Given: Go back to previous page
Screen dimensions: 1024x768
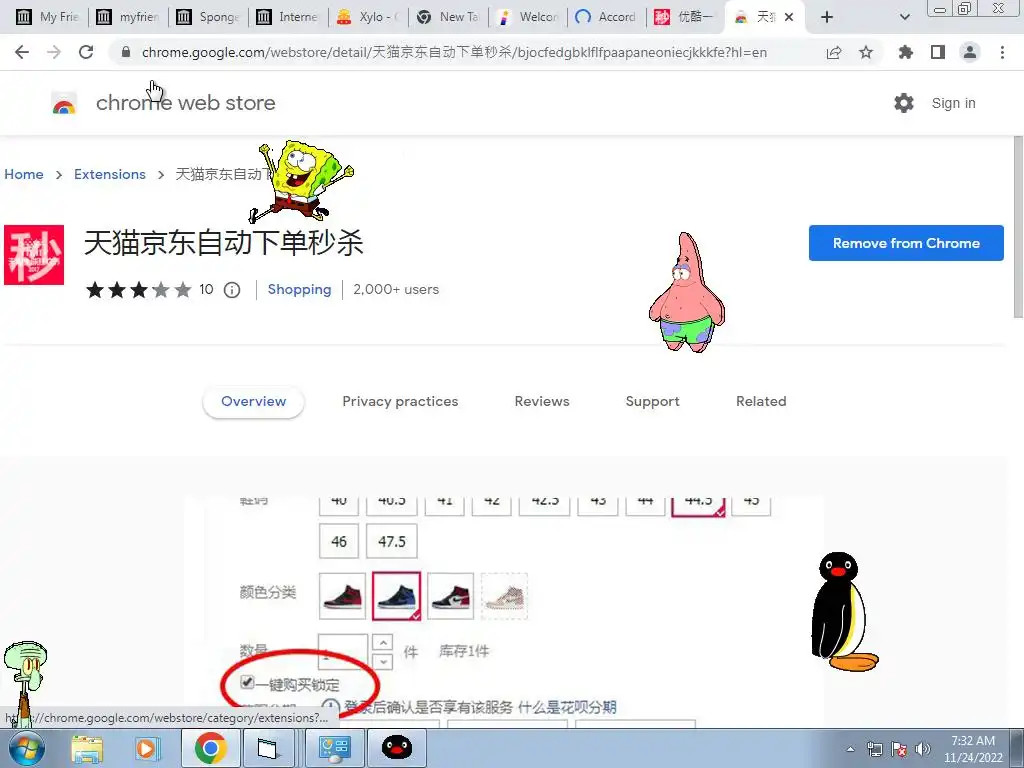Looking at the screenshot, I should coord(22,52).
